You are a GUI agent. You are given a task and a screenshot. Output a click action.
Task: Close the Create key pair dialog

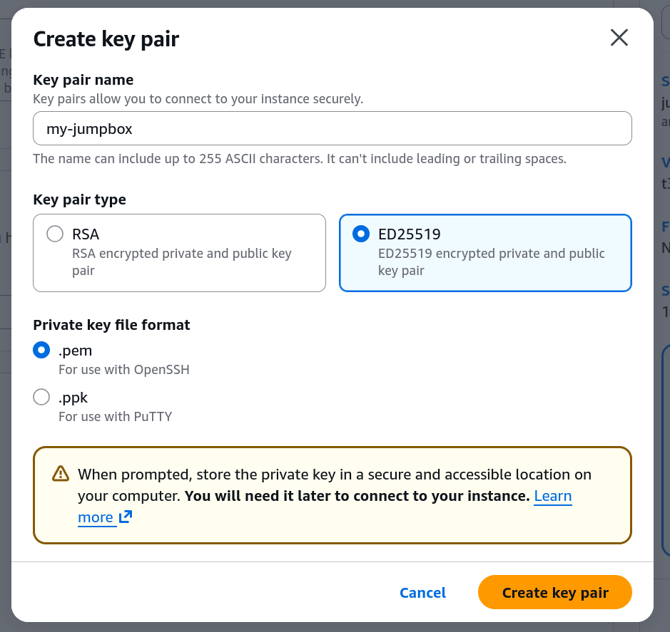click(x=619, y=38)
